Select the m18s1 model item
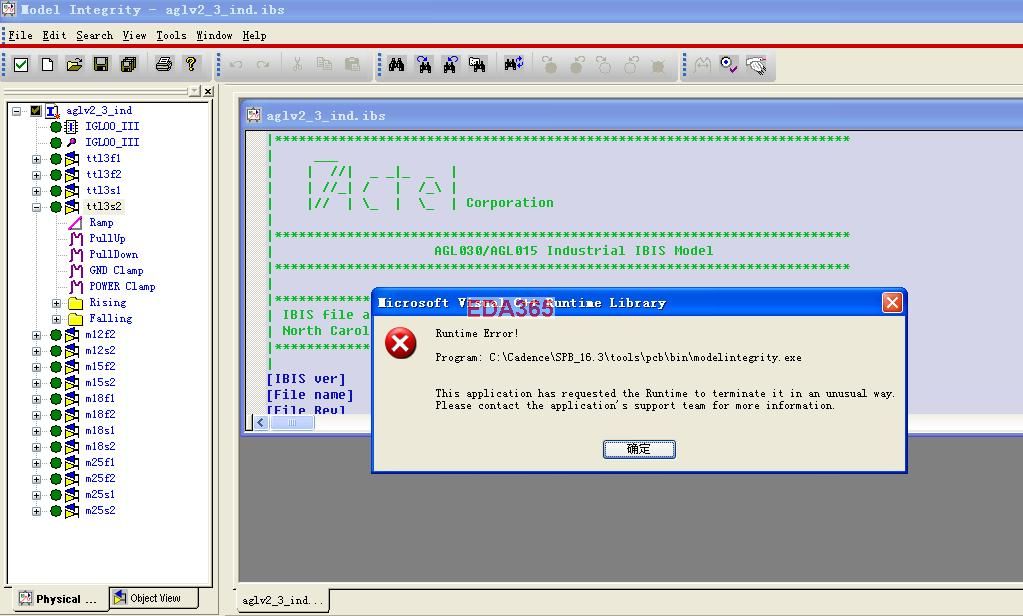Viewport: 1023px width, 616px height. coord(100,431)
